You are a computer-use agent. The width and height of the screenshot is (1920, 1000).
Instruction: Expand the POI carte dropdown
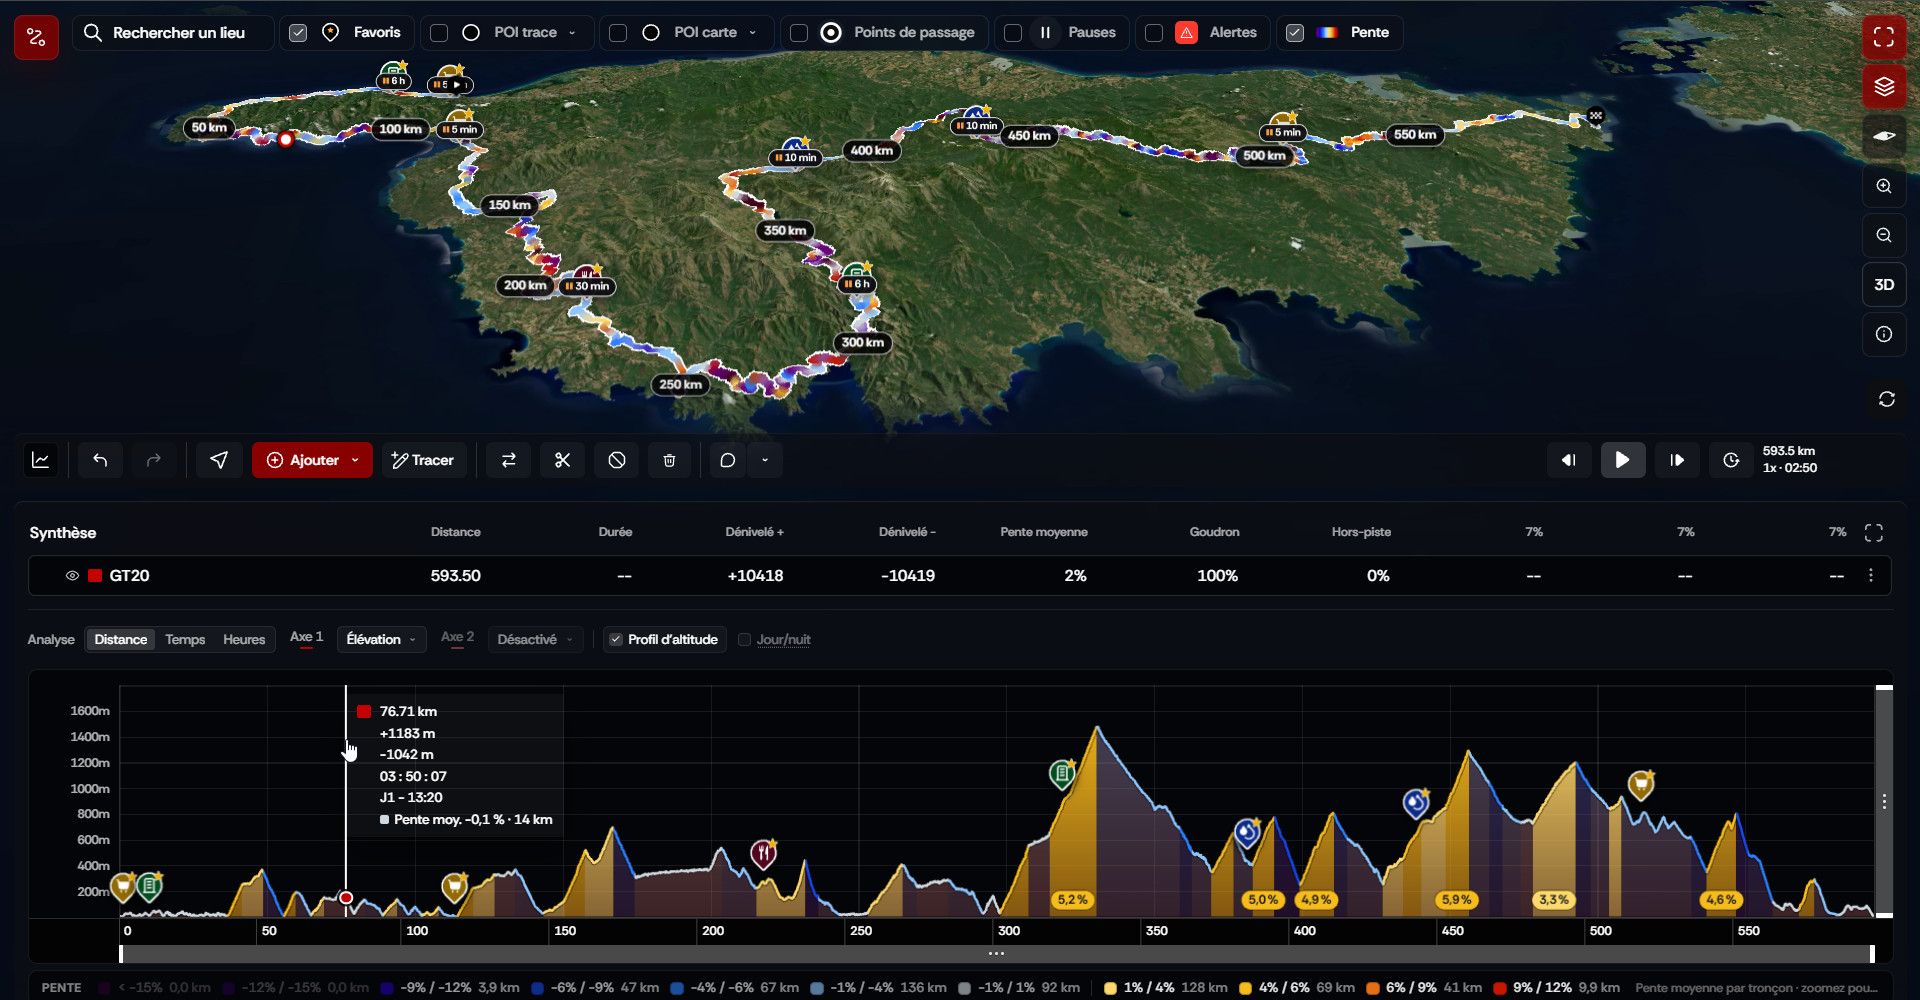pos(752,33)
